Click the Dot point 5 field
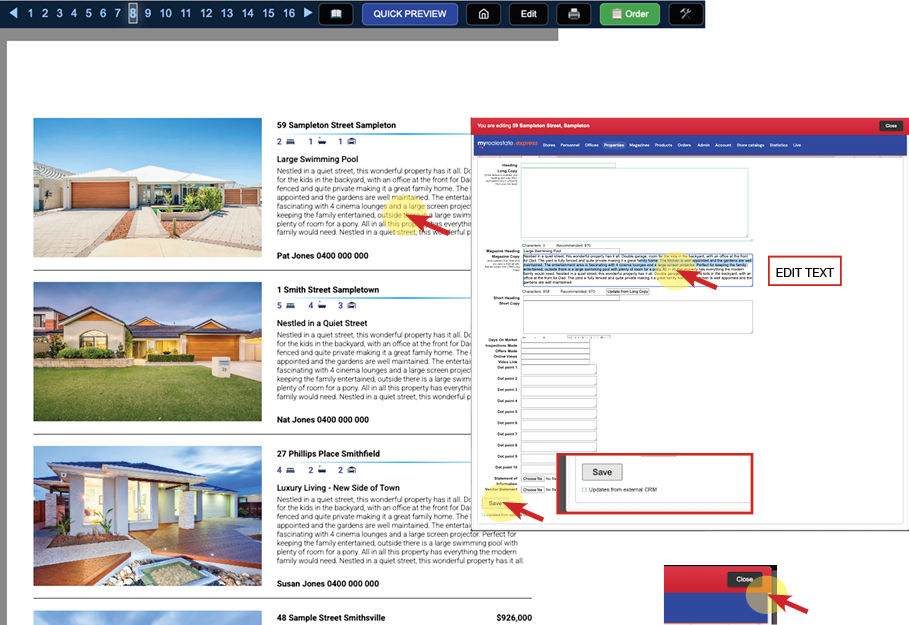 coord(558,413)
